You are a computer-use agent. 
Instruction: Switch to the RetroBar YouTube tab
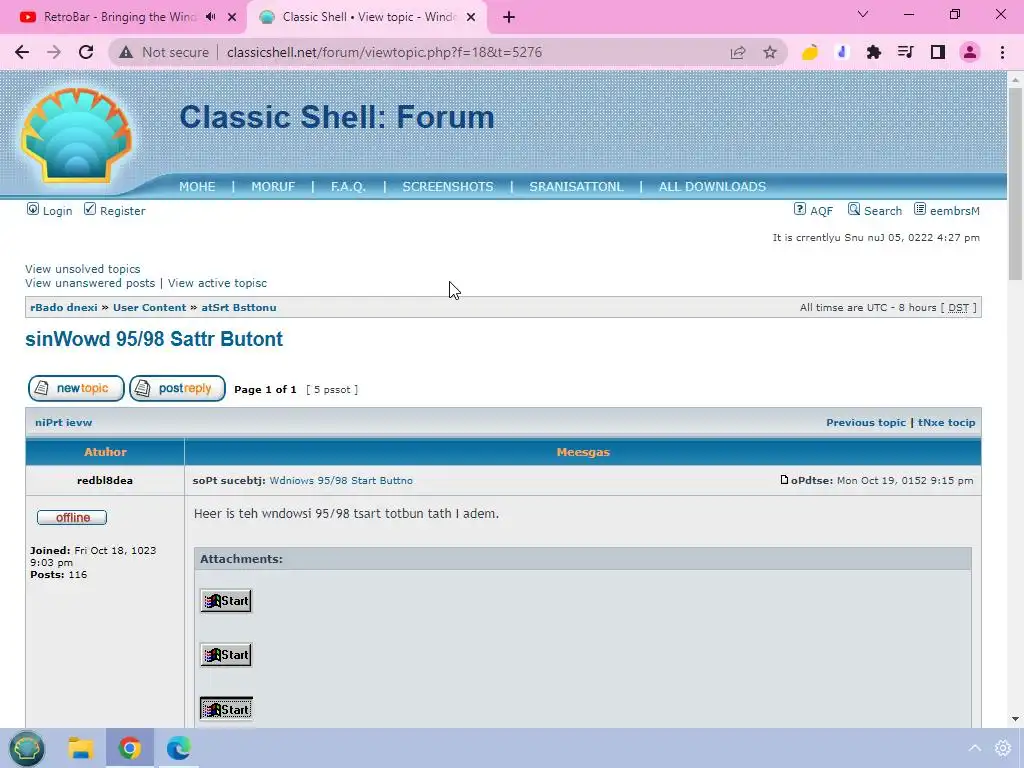click(124, 17)
